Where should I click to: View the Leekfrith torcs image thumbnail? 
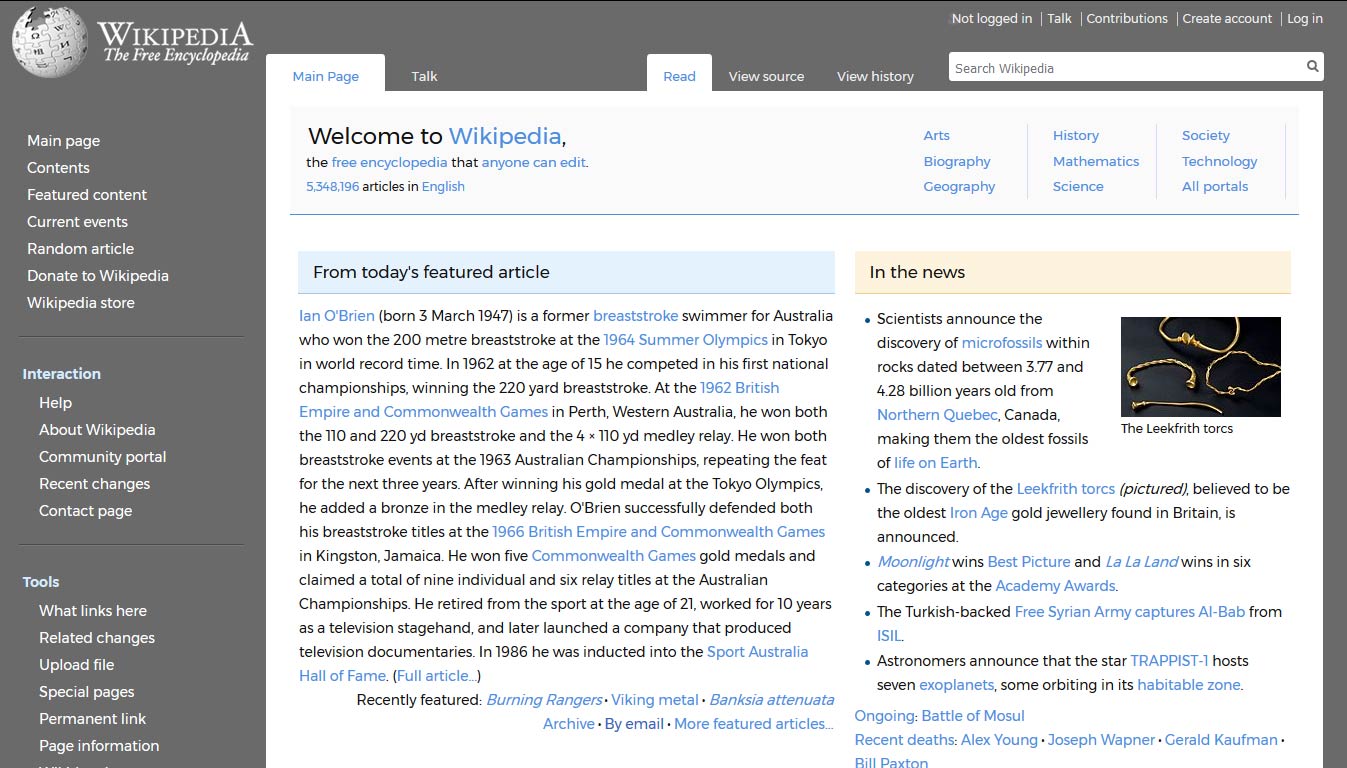[1200, 366]
